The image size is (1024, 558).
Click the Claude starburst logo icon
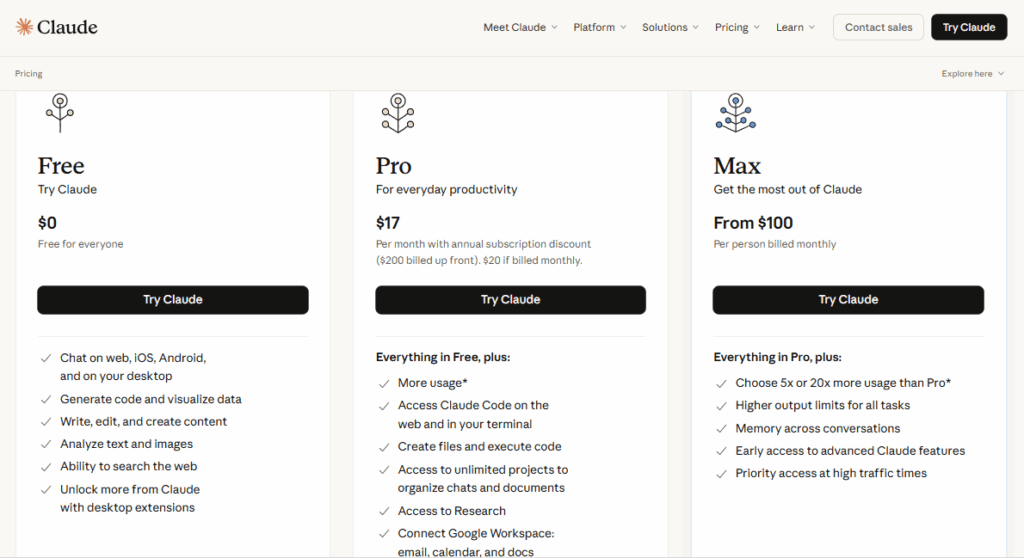(24, 27)
